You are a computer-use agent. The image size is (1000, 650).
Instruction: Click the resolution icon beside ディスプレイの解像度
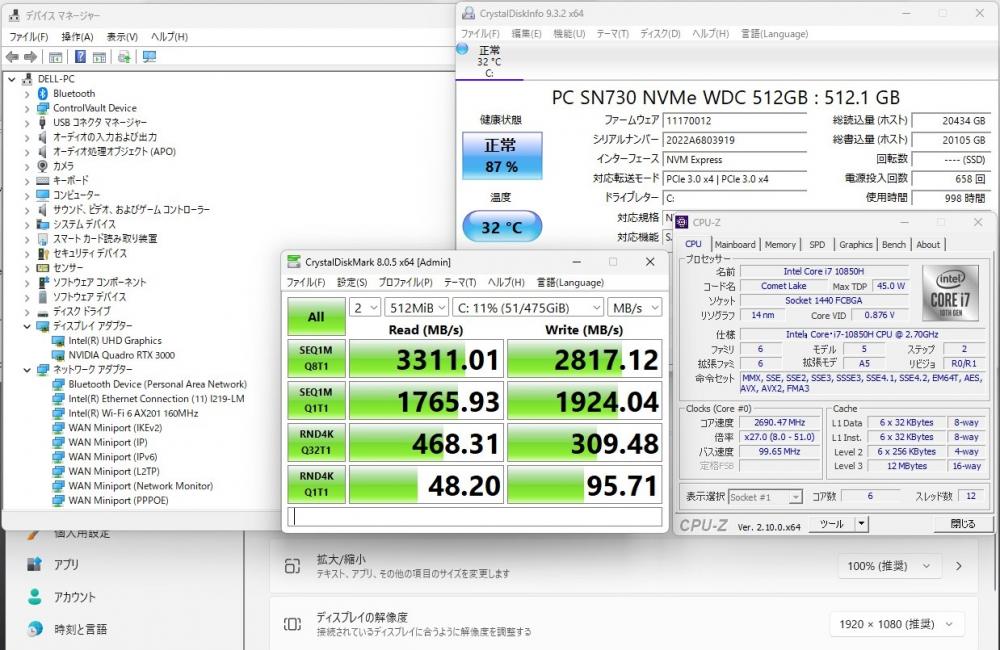(292, 624)
